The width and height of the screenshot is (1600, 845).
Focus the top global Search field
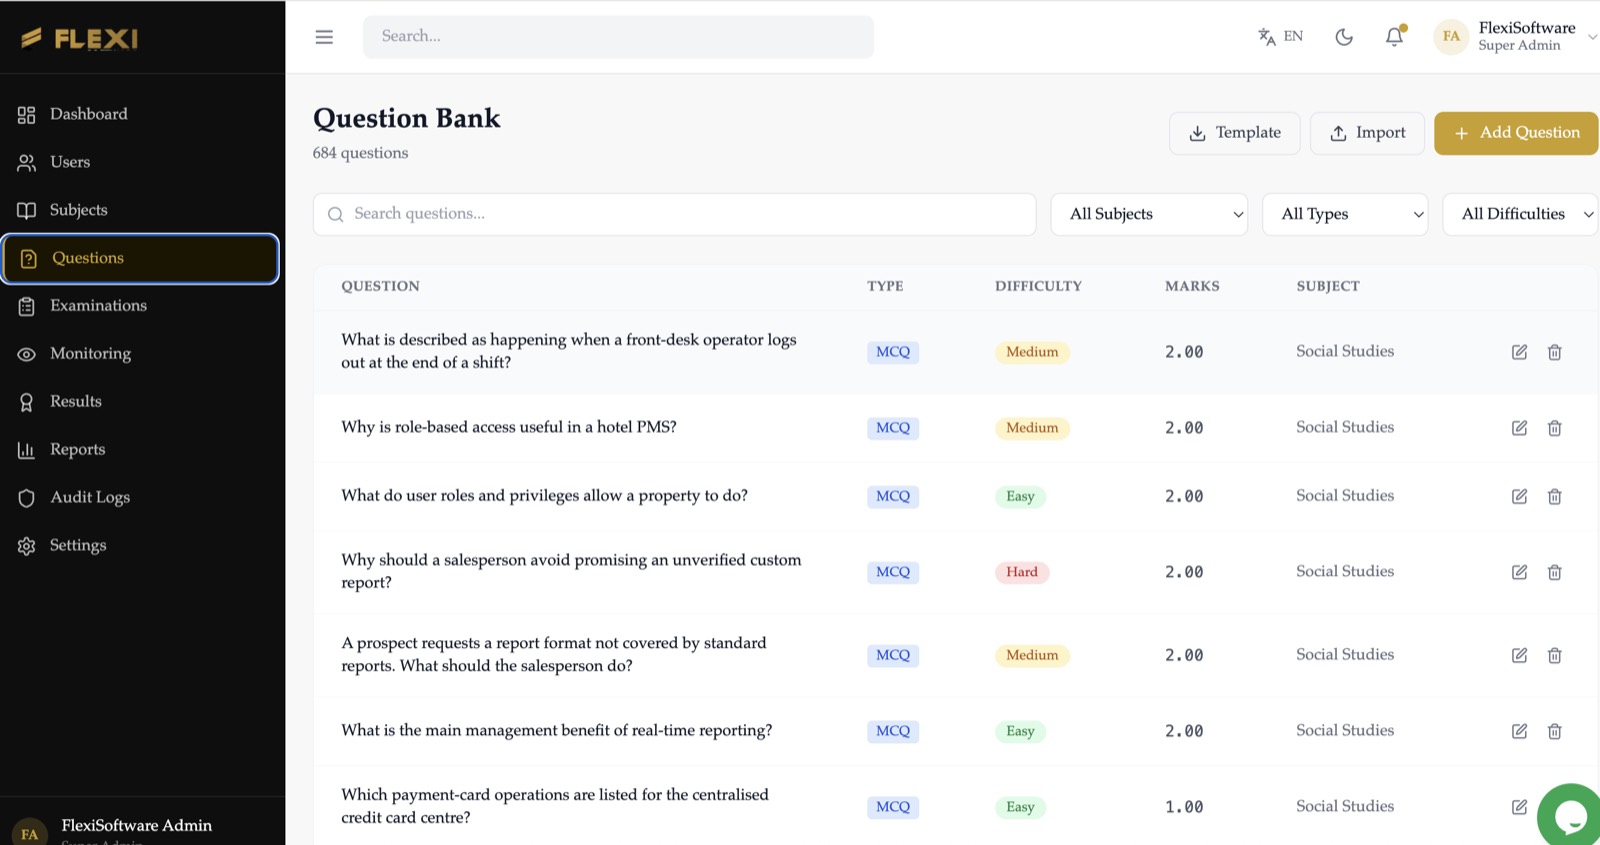click(618, 37)
